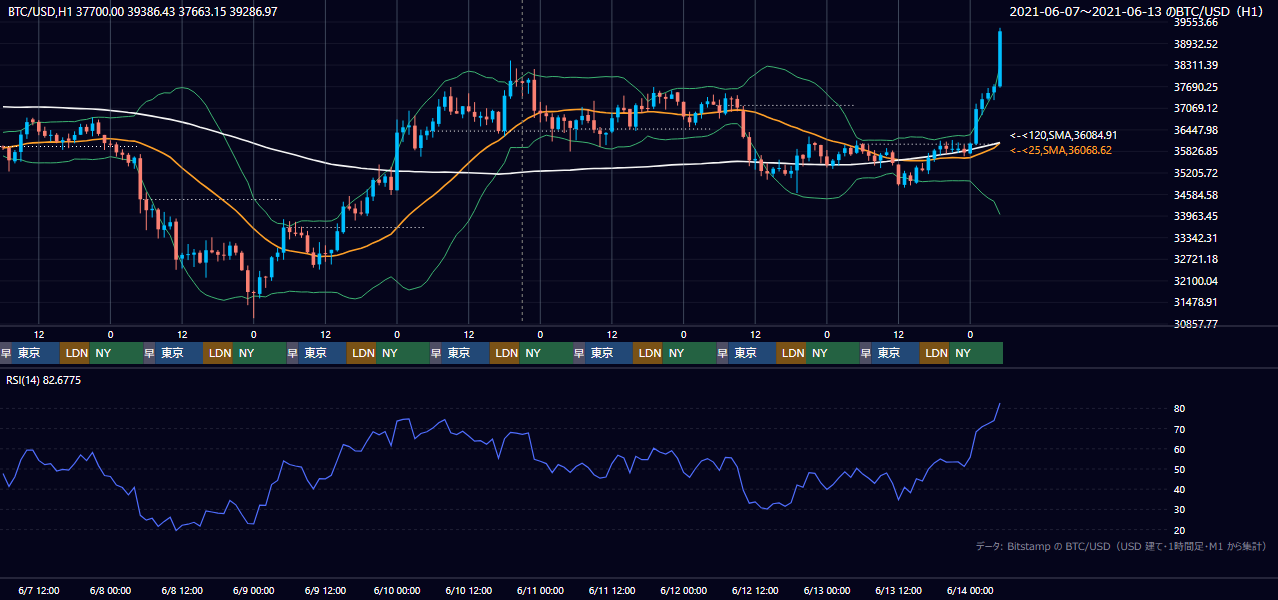Viewport: 1278px width, 600px height.
Task: Click the 6/13 00:00 time axis label
Action: pos(827,591)
